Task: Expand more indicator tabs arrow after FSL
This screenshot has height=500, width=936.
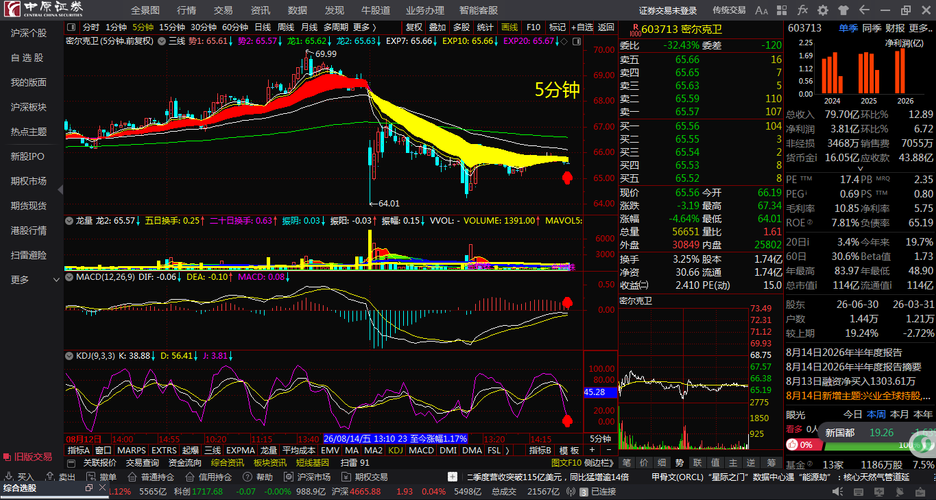Action: tap(508, 450)
